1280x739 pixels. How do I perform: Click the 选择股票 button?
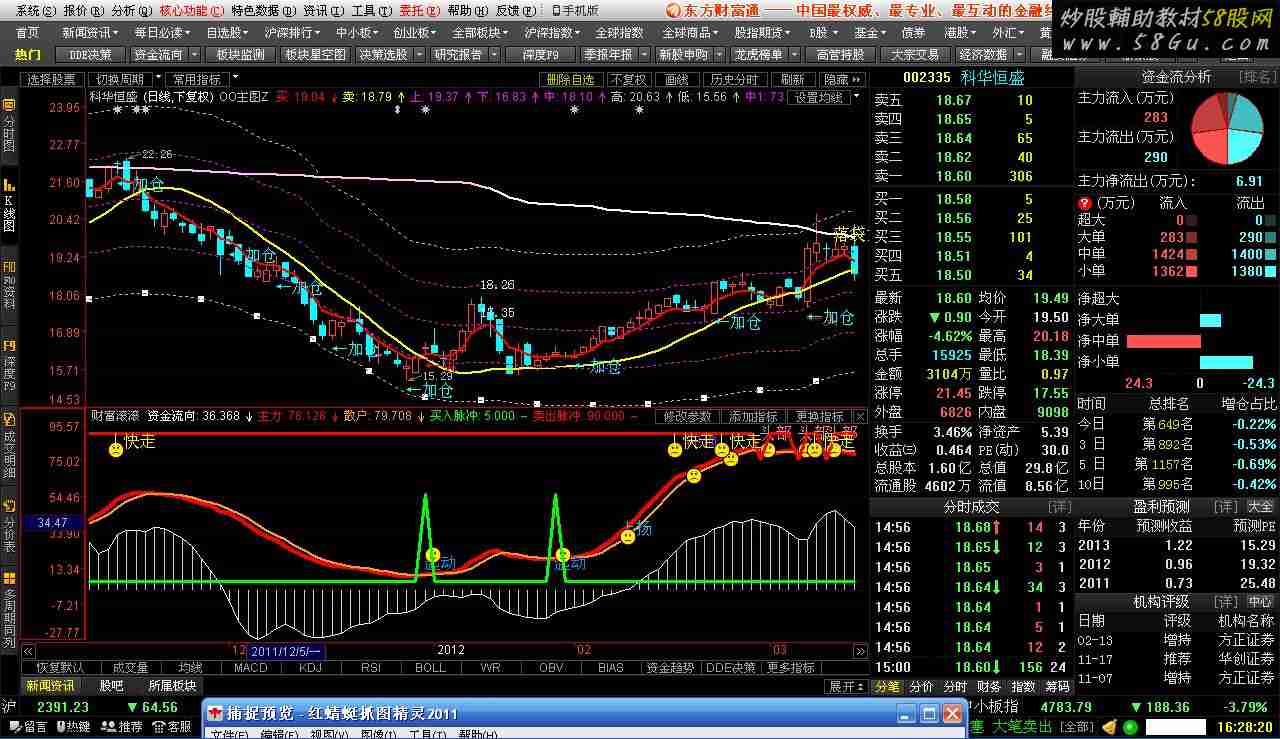point(52,79)
